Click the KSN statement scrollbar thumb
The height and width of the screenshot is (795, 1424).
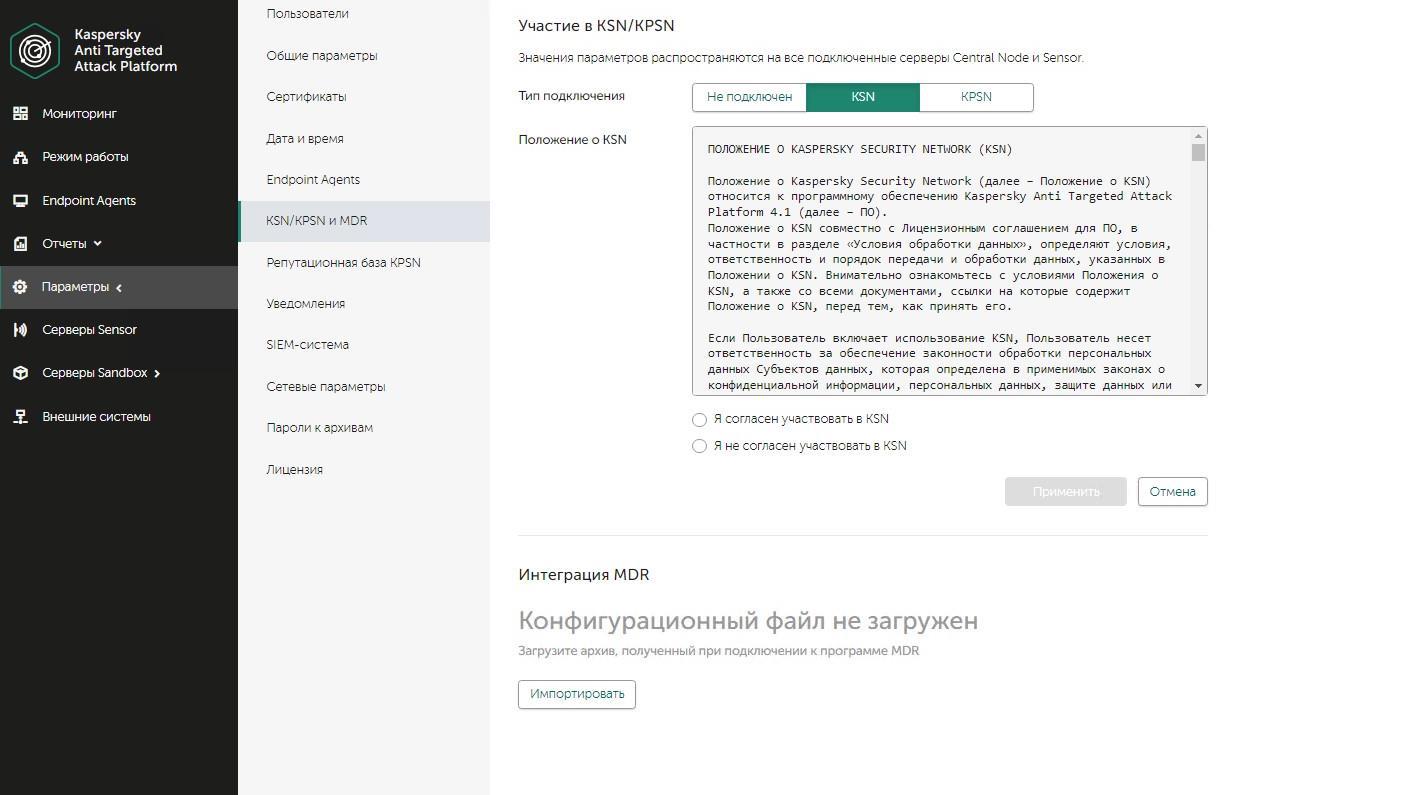coord(1199,152)
